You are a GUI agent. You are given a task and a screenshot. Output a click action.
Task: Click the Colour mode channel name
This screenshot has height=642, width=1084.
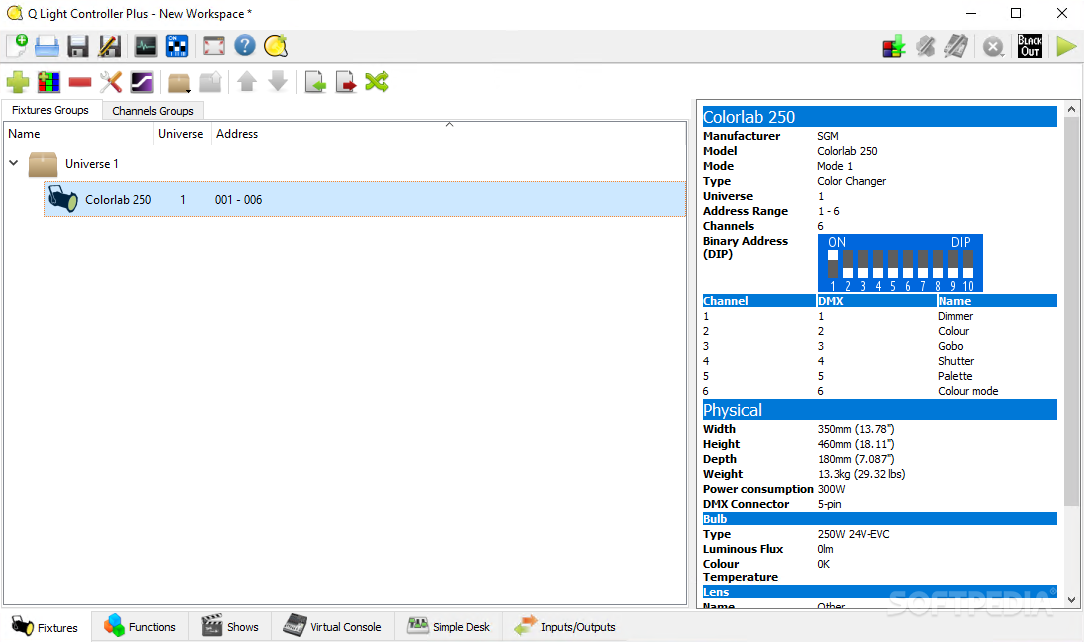968,391
